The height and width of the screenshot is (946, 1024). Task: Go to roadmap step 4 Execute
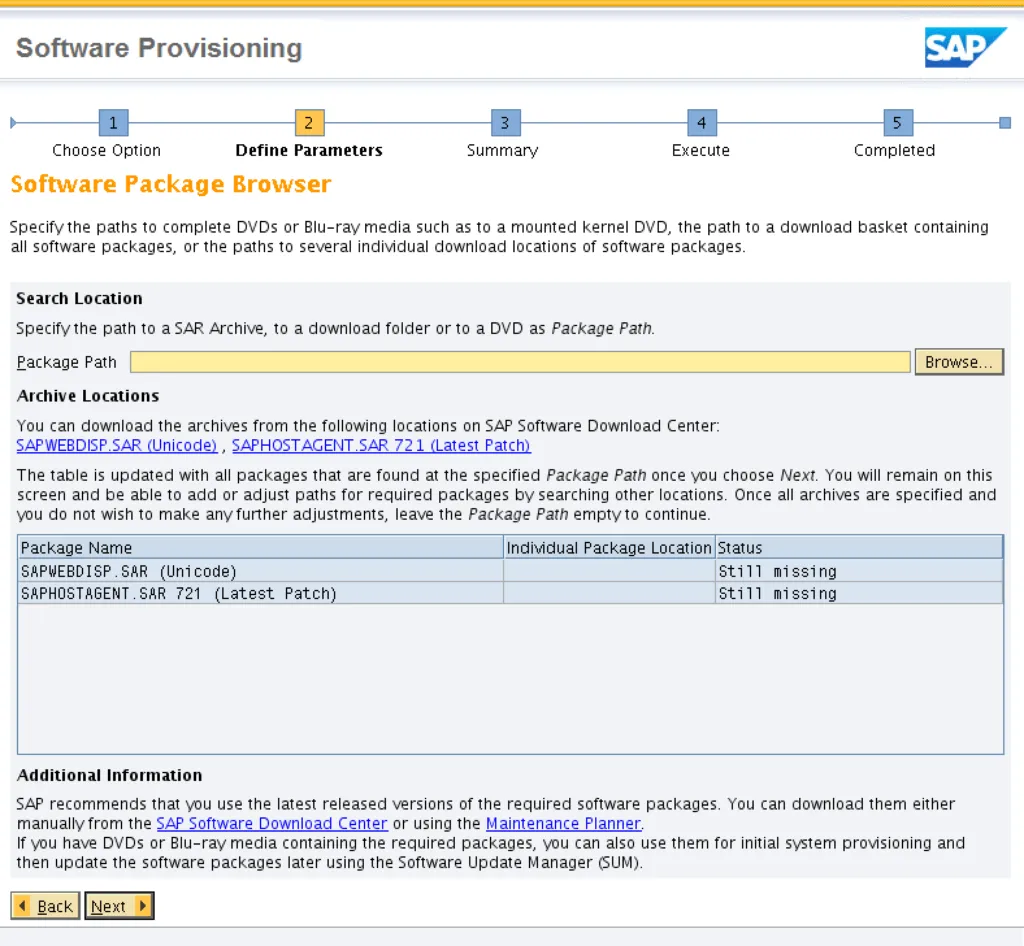[x=701, y=123]
